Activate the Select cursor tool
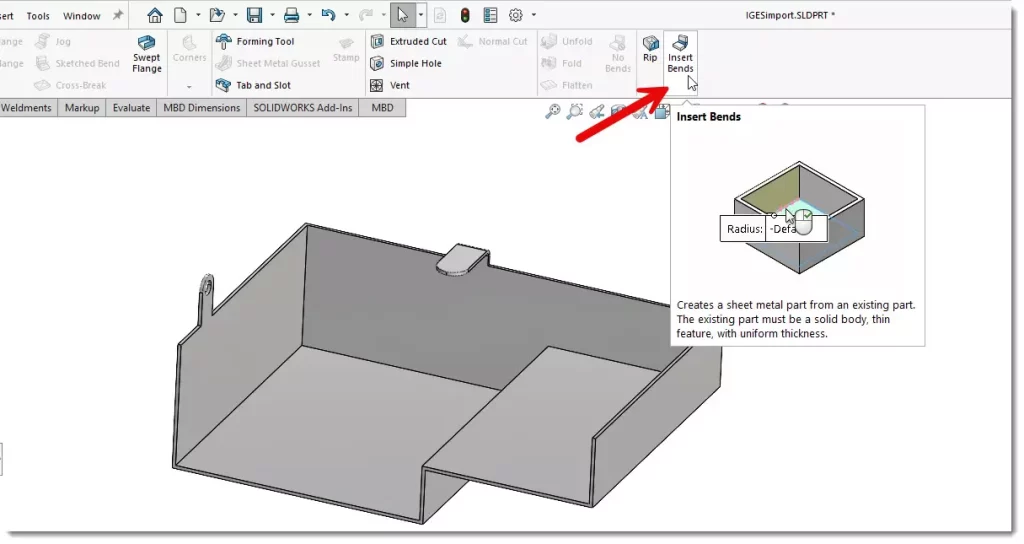The width and height of the screenshot is (1024, 544). [402, 15]
